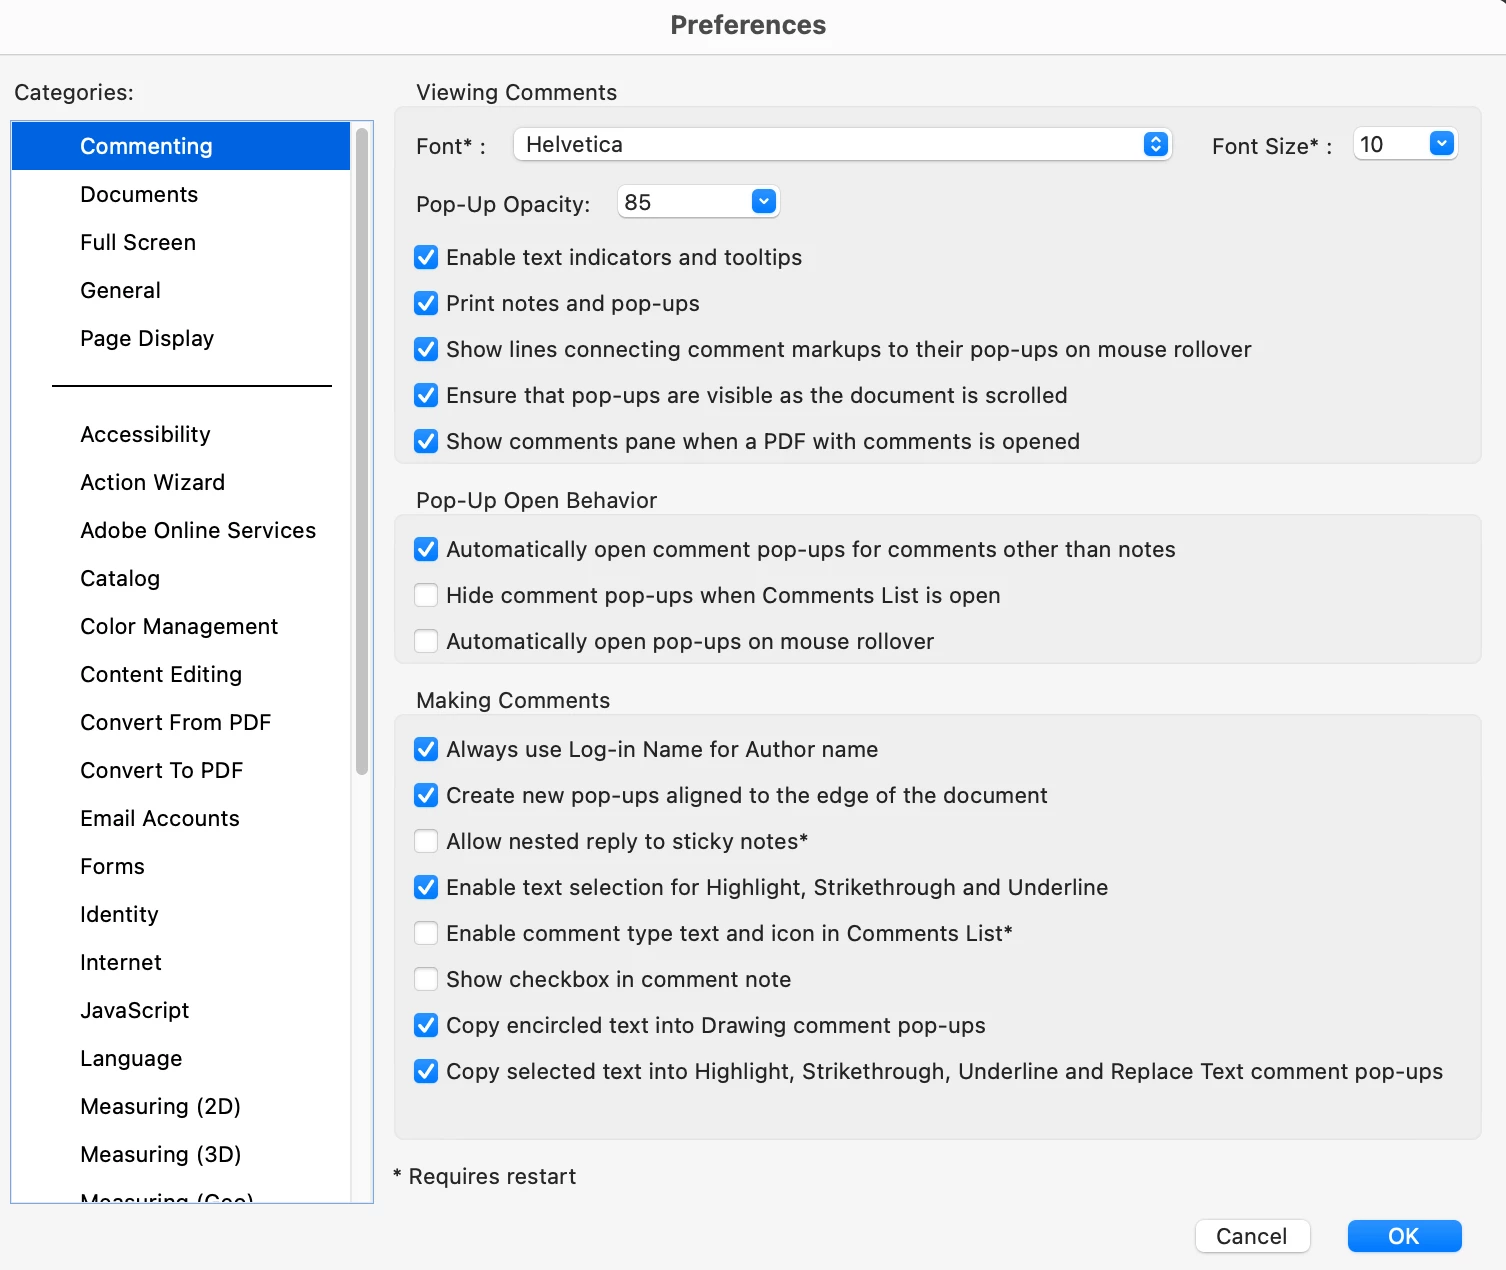The height and width of the screenshot is (1270, 1506).
Task: Disable Always use Log-in Name for Author name
Action: [x=426, y=750]
